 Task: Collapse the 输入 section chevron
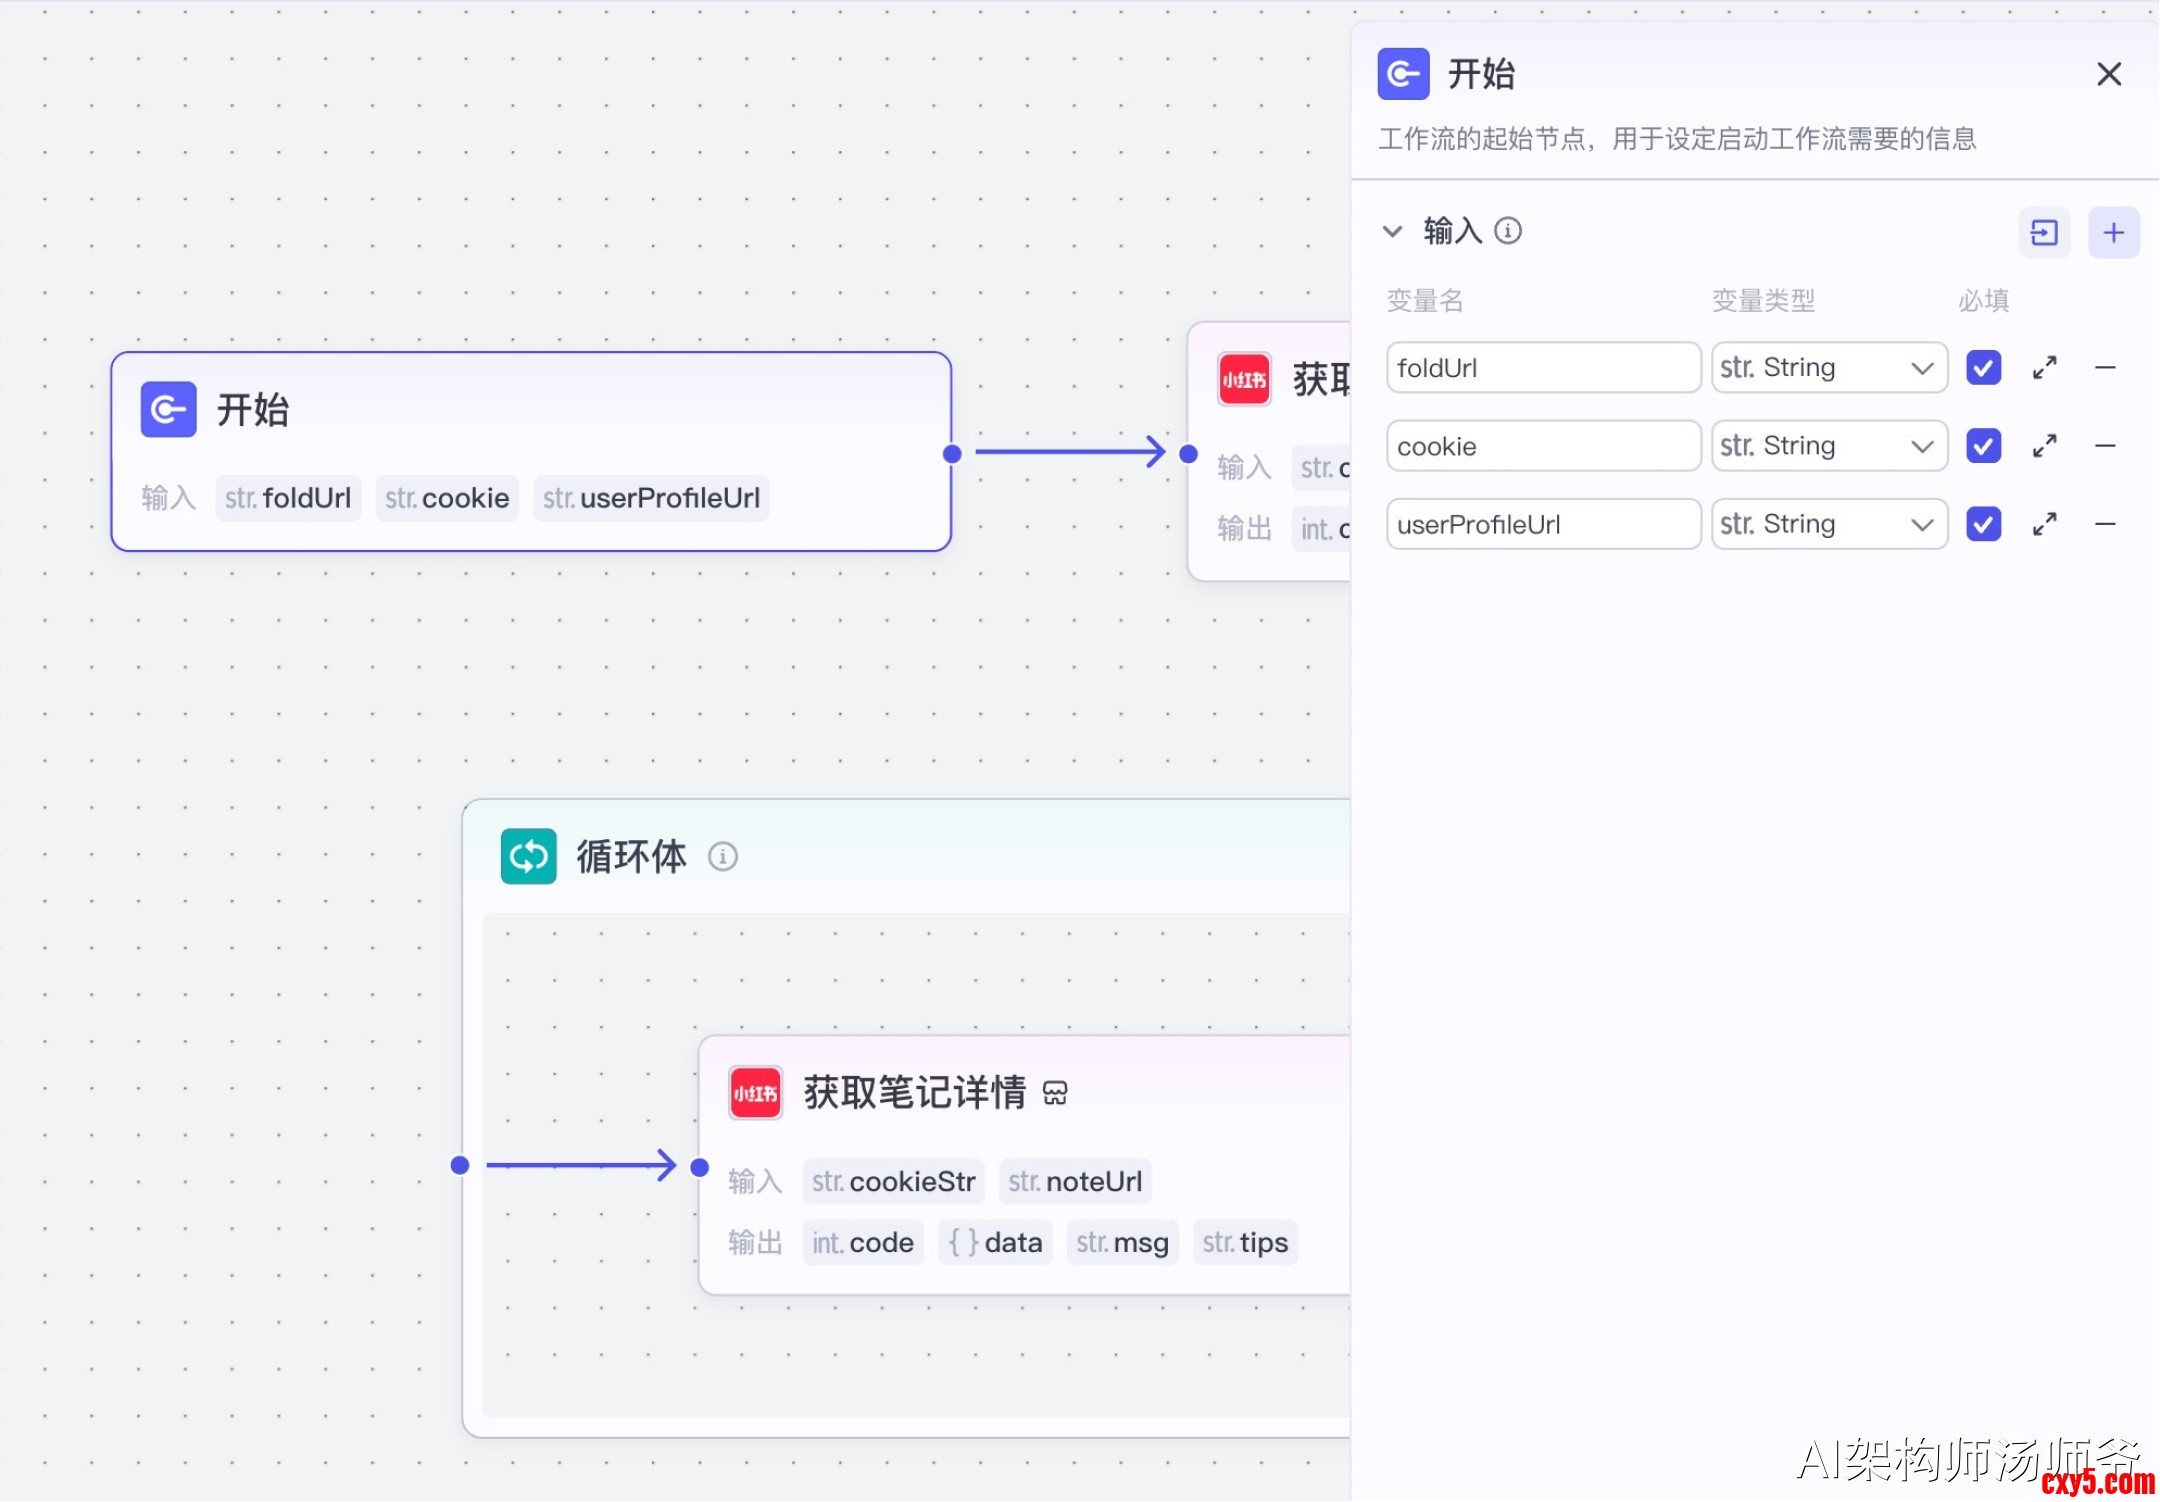[x=1392, y=232]
